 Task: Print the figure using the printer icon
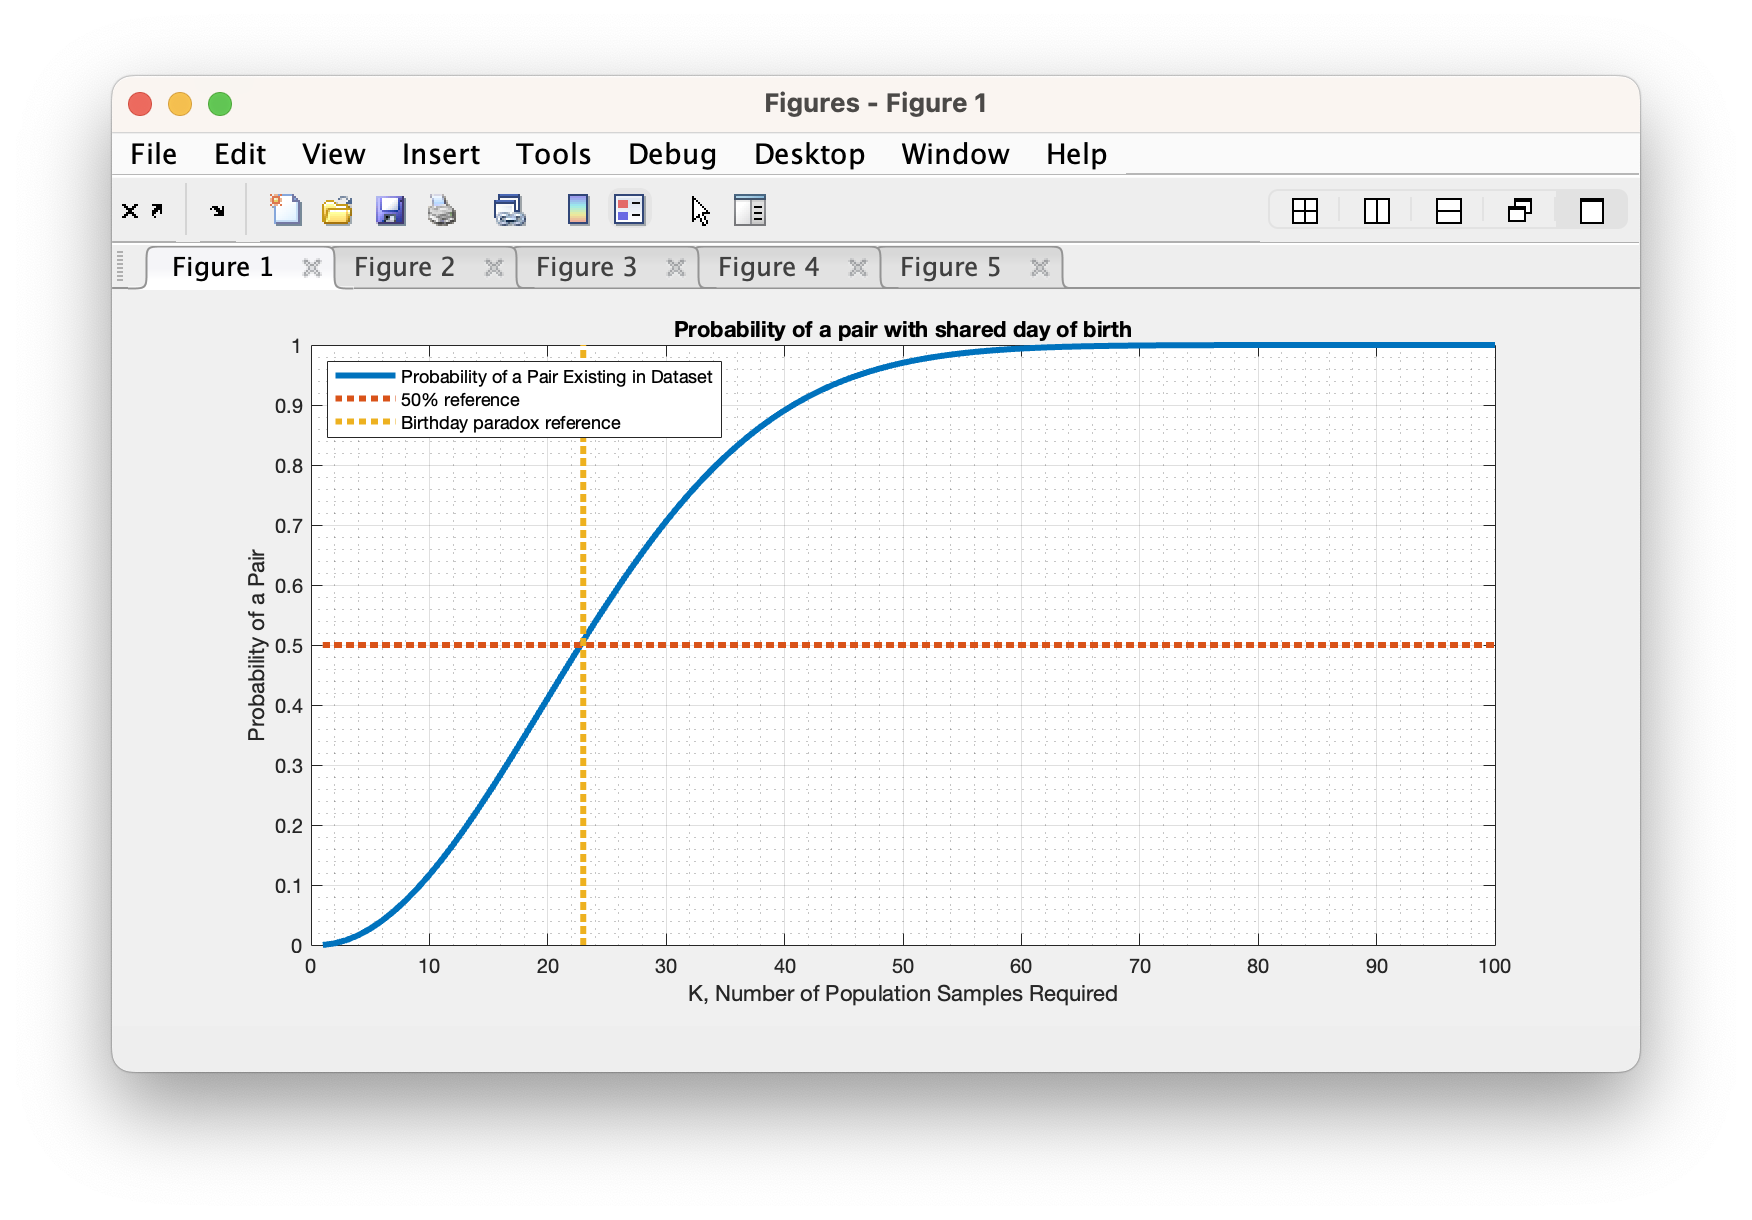(x=440, y=210)
